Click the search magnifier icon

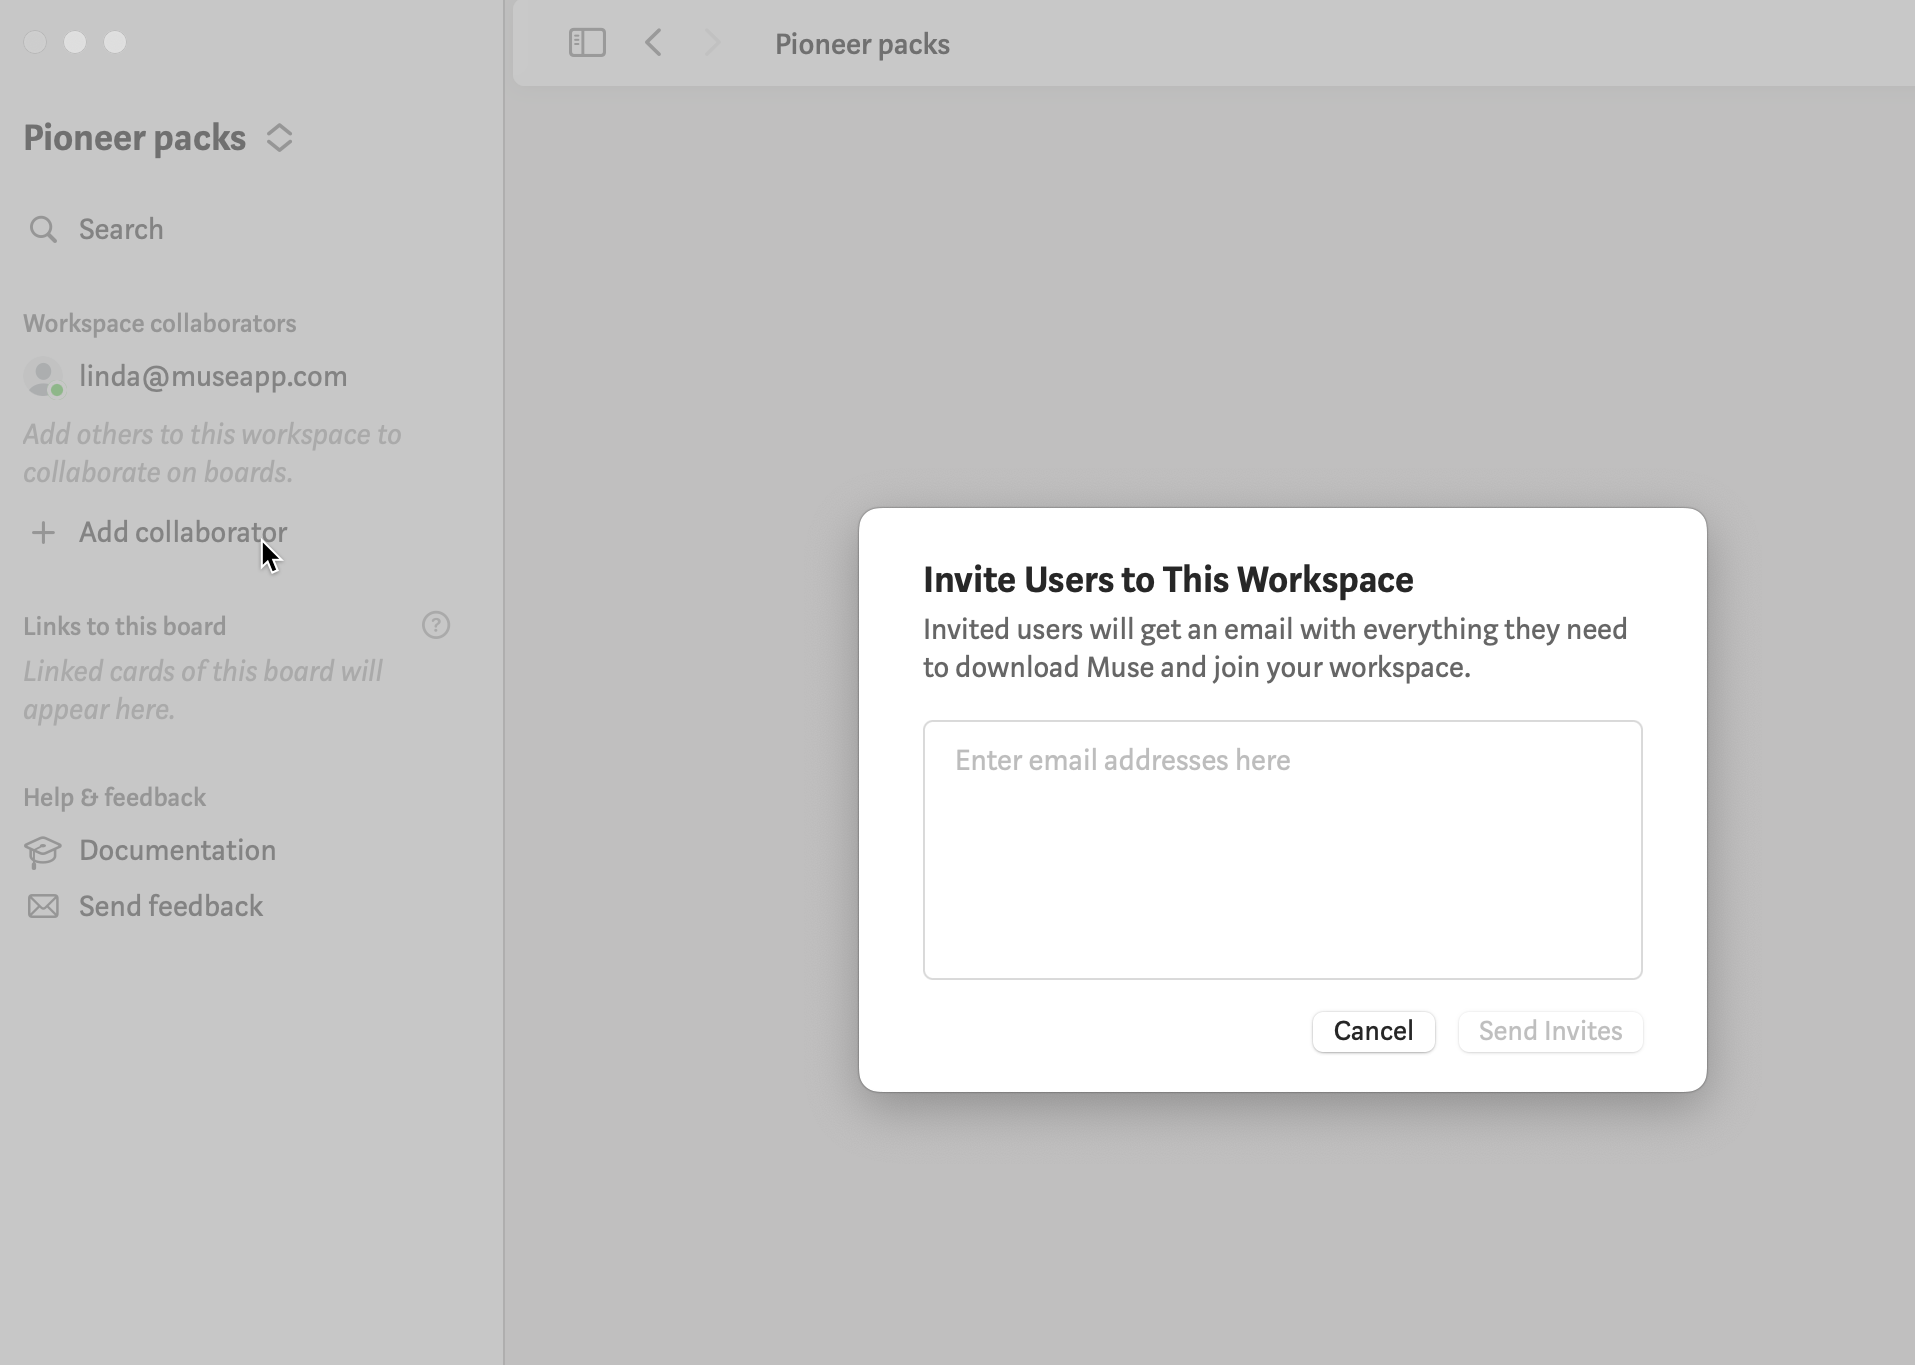(x=43, y=230)
